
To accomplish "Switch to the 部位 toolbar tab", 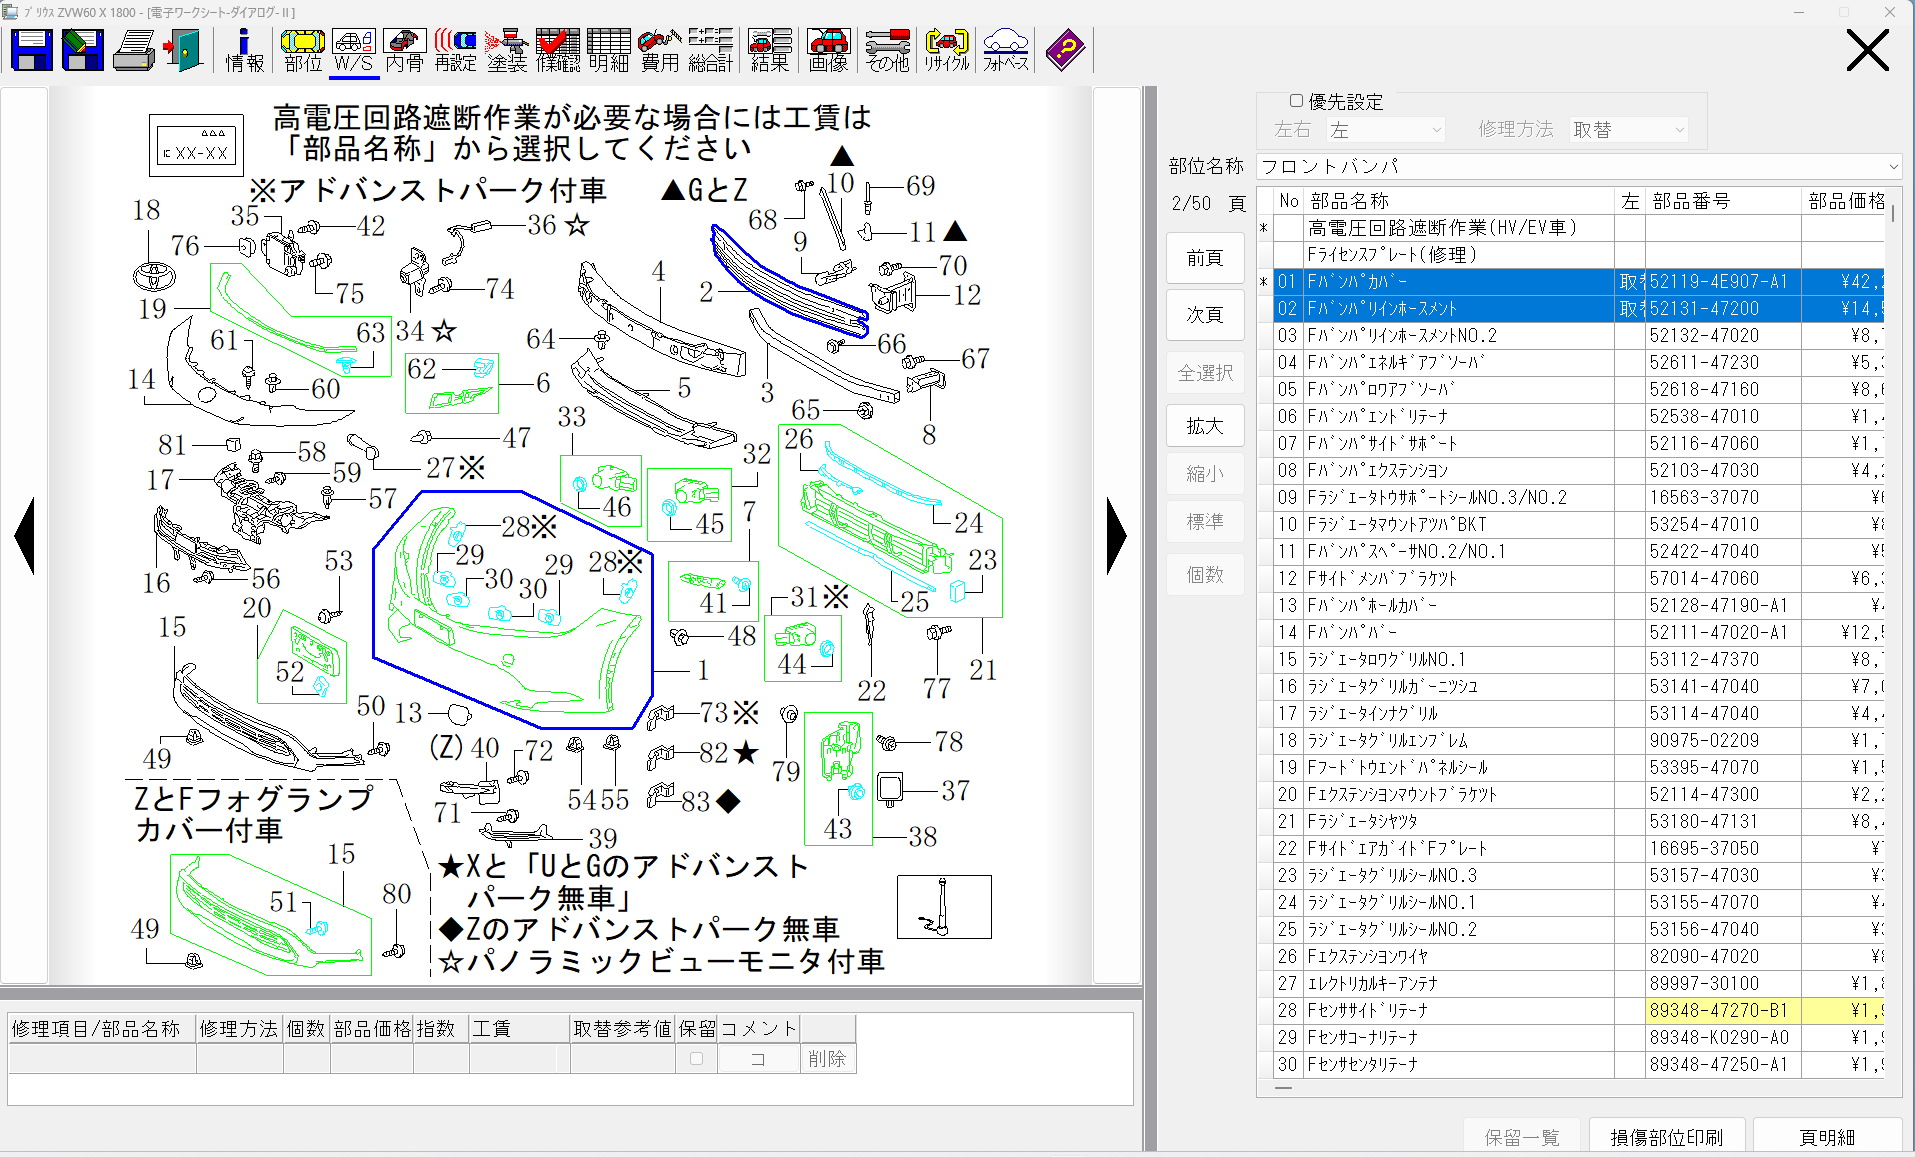I will click(x=303, y=50).
